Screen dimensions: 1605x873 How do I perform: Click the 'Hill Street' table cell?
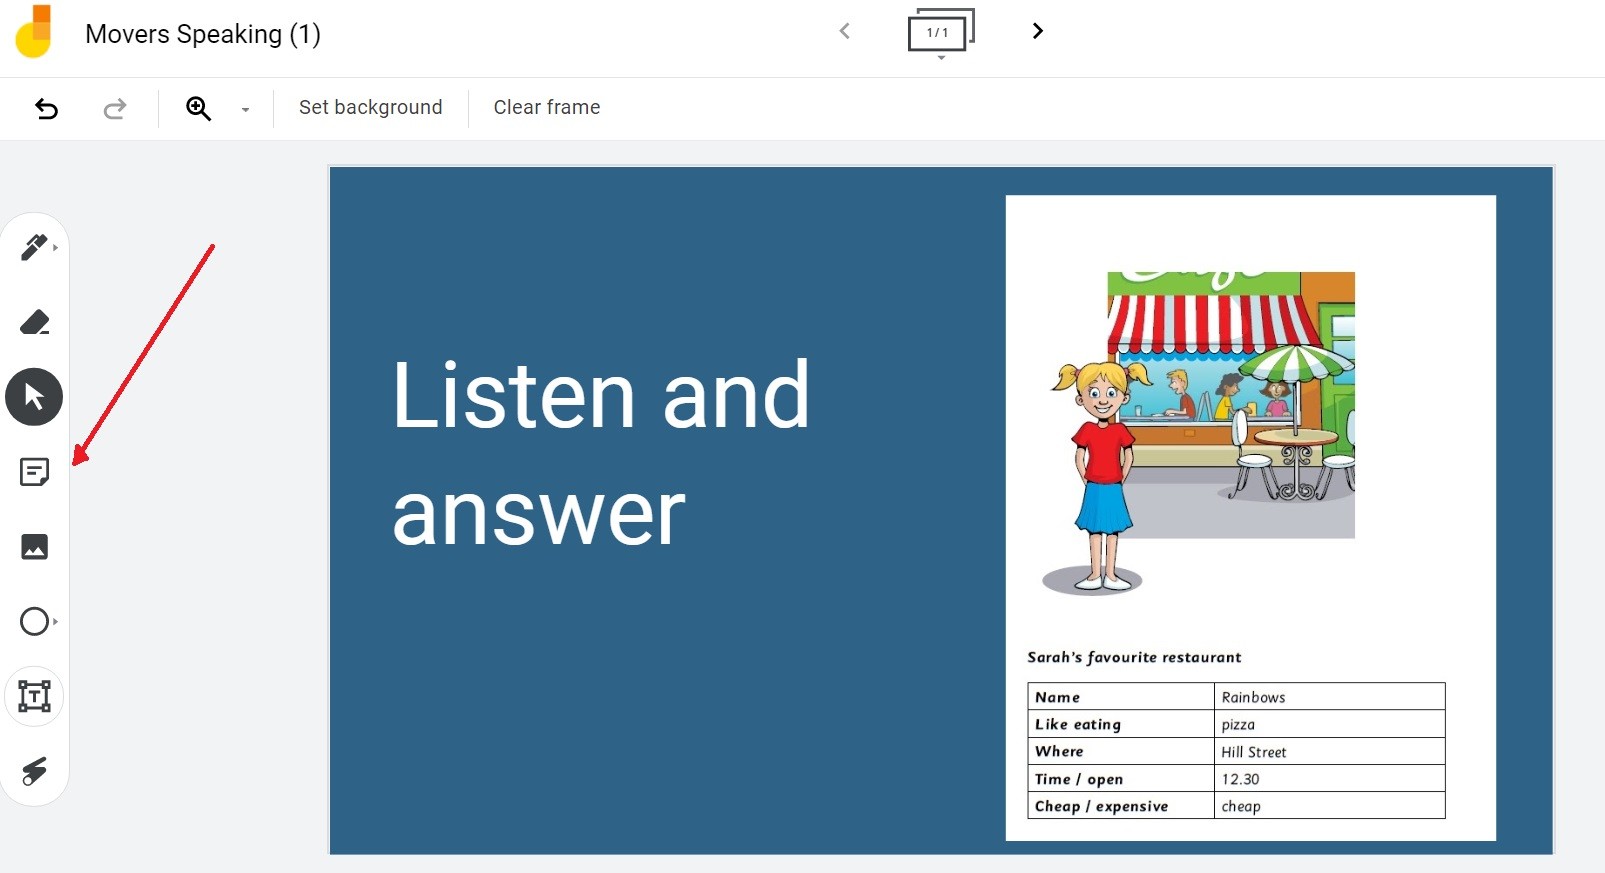tap(1329, 752)
